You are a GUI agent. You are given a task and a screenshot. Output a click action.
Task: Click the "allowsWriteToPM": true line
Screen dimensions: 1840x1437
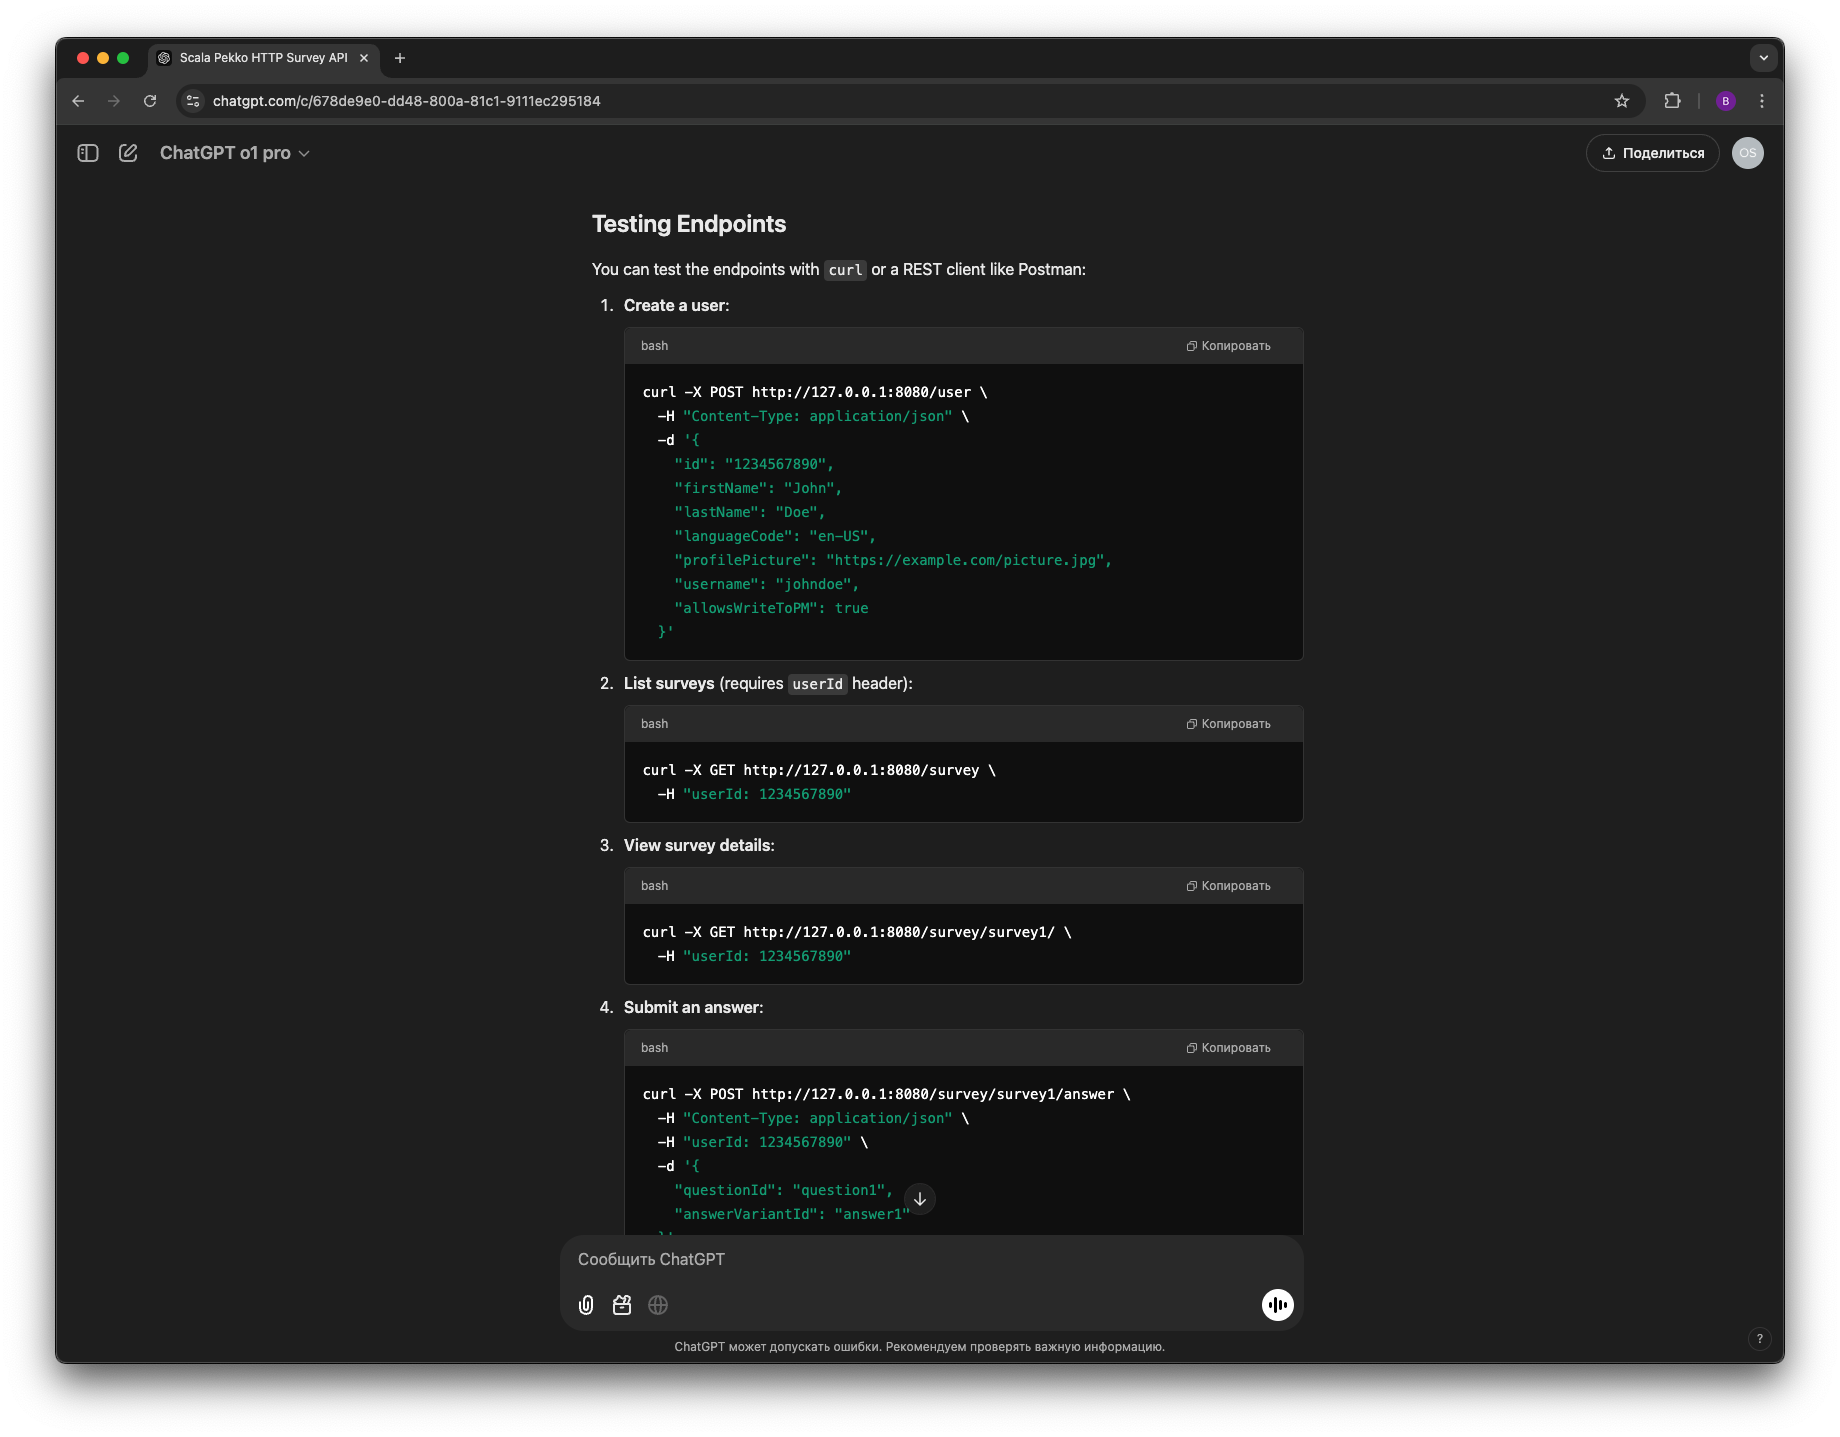pyautogui.click(x=771, y=608)
